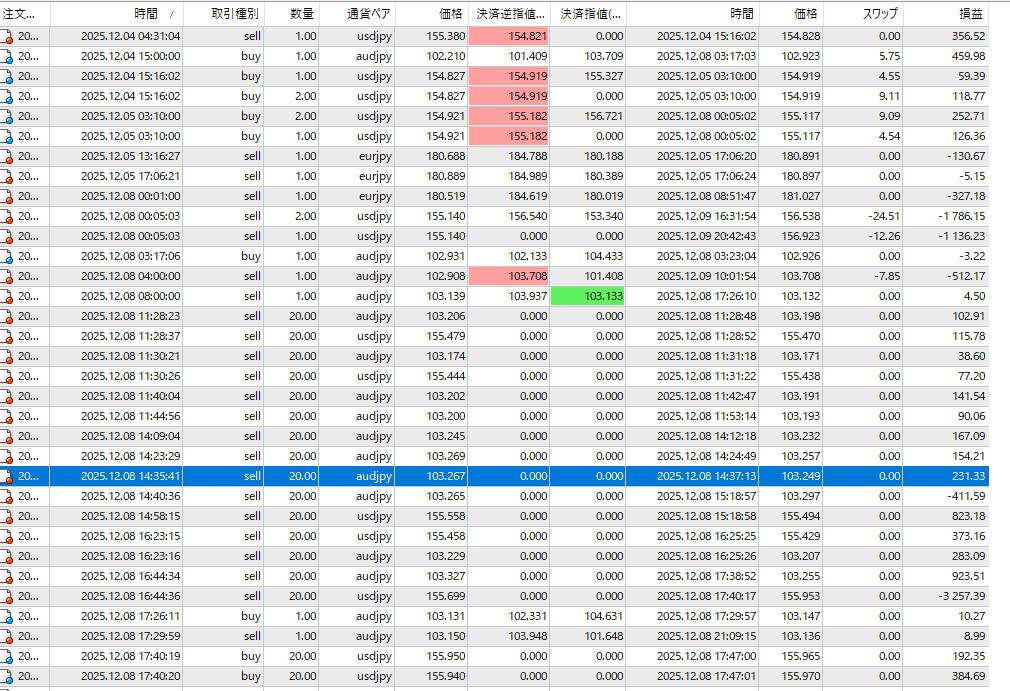Click the order icon of the 11:44:56 audjpy row

(7, 416)
